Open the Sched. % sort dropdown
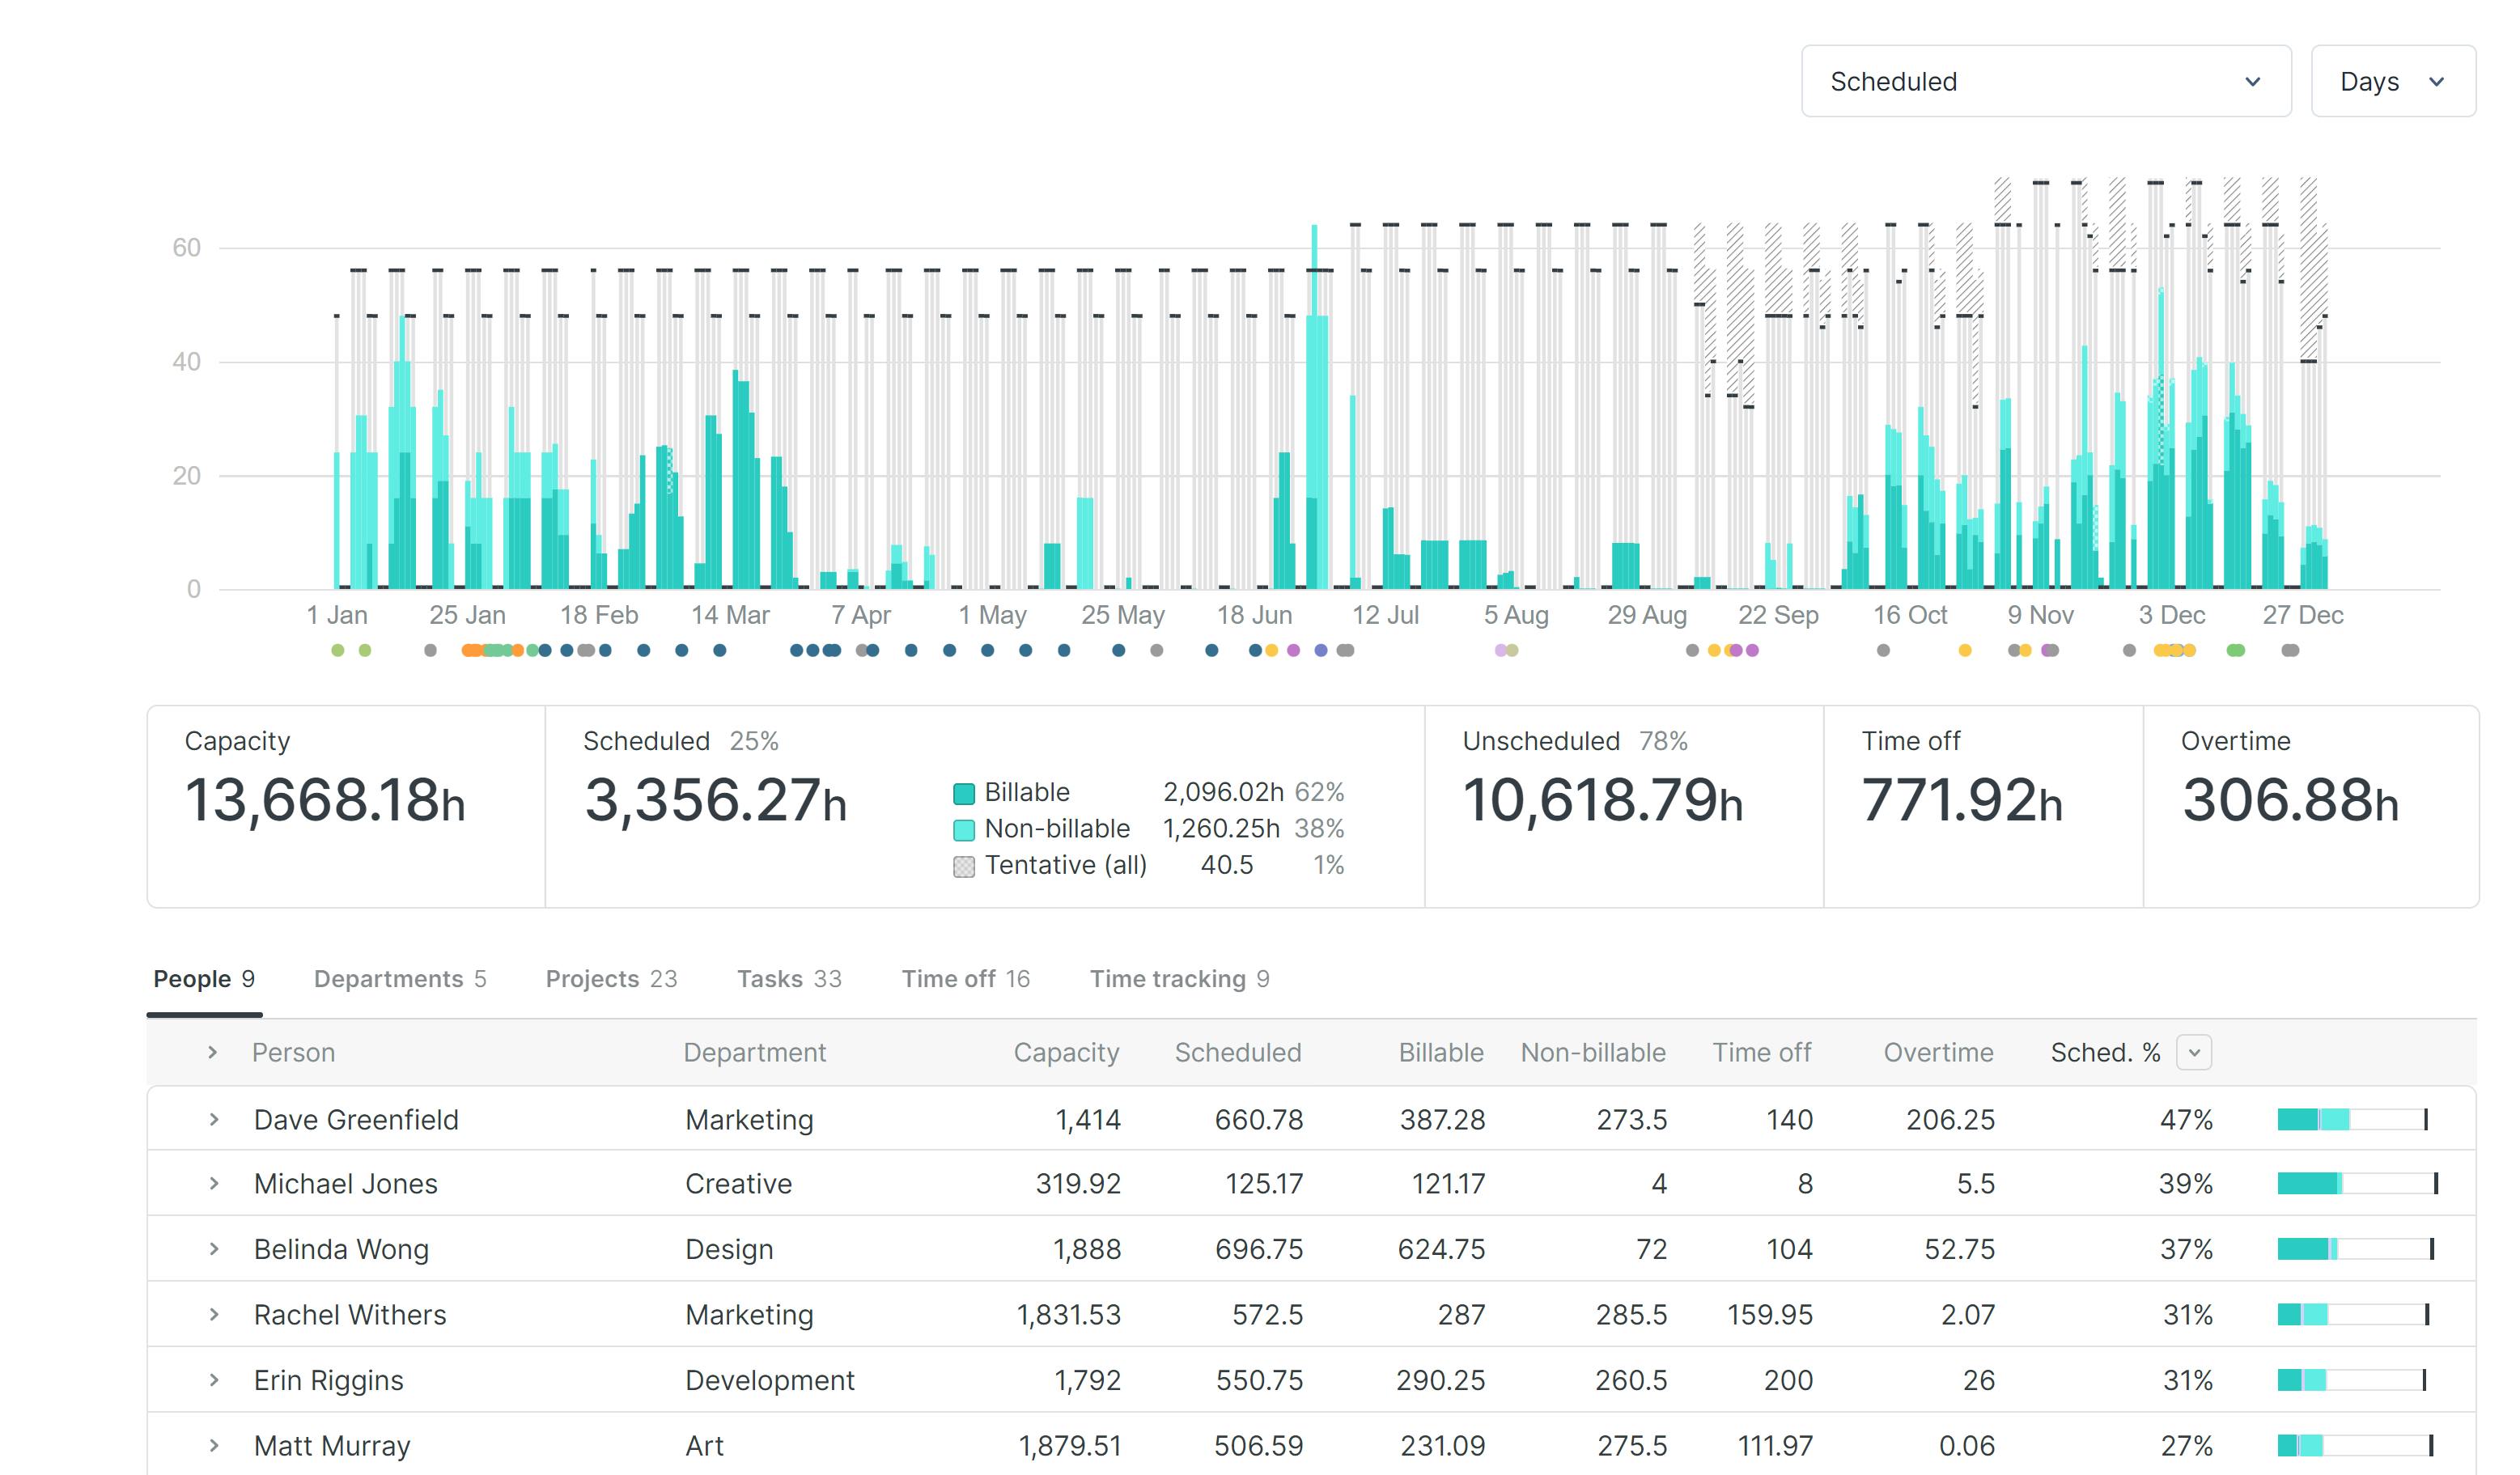The height and width of the screenshot is (1475, 2520). (2196, 1052)
